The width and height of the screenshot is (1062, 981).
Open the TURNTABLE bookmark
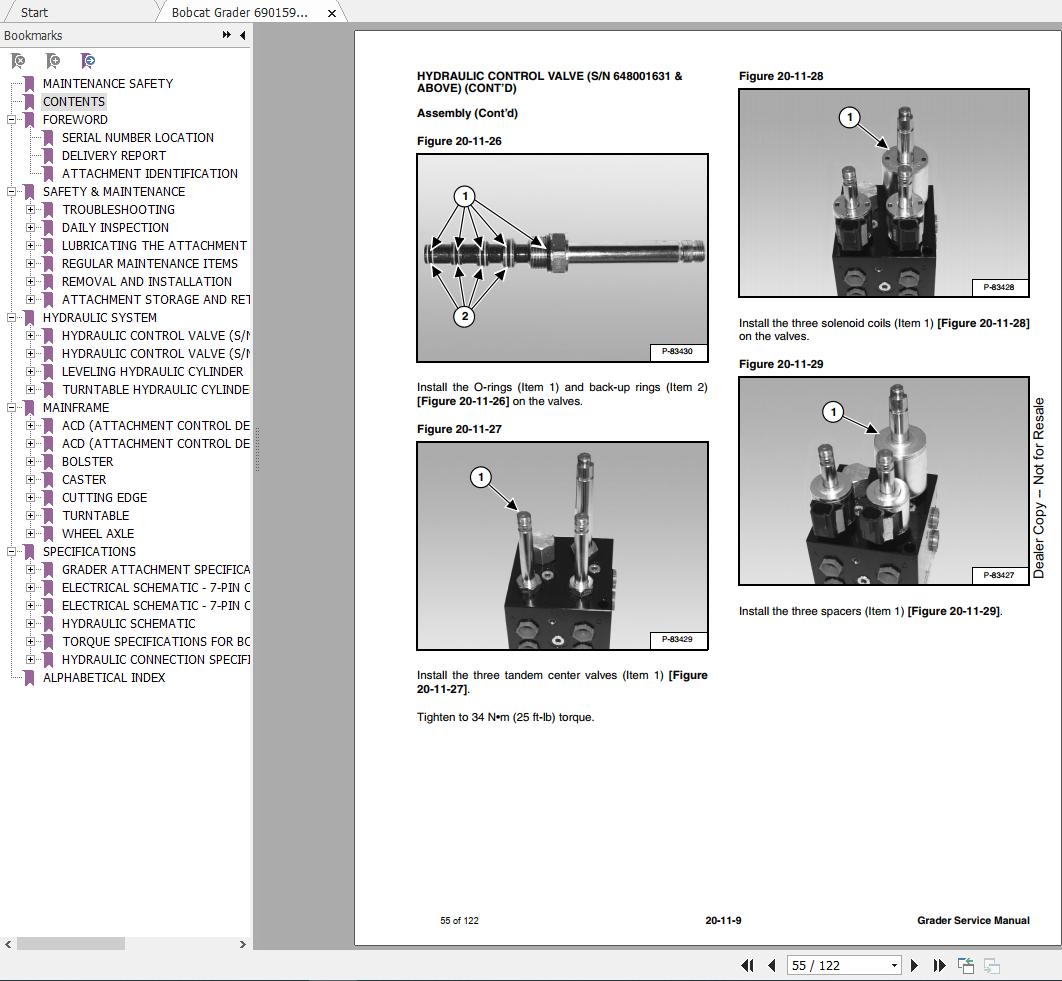[x=95, y=516]
